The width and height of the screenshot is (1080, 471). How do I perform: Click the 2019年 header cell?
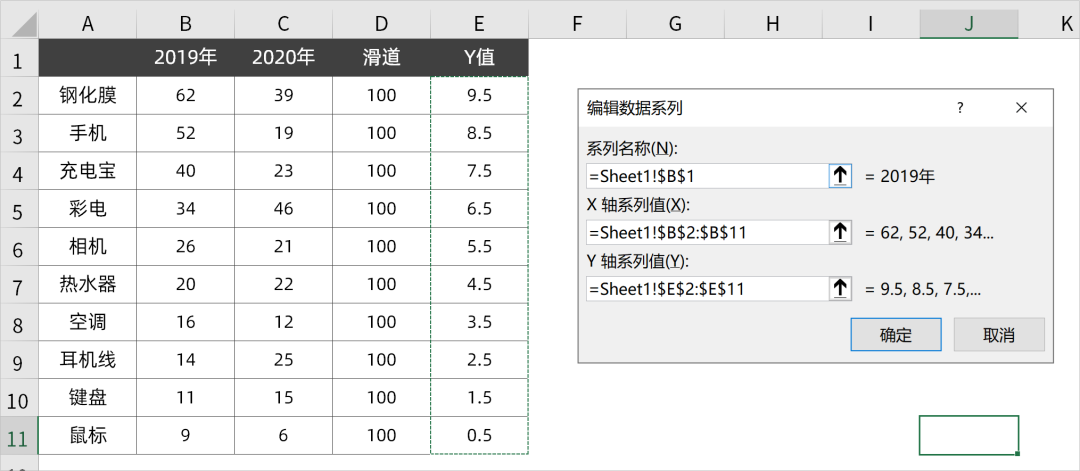(x=185, y=58)
